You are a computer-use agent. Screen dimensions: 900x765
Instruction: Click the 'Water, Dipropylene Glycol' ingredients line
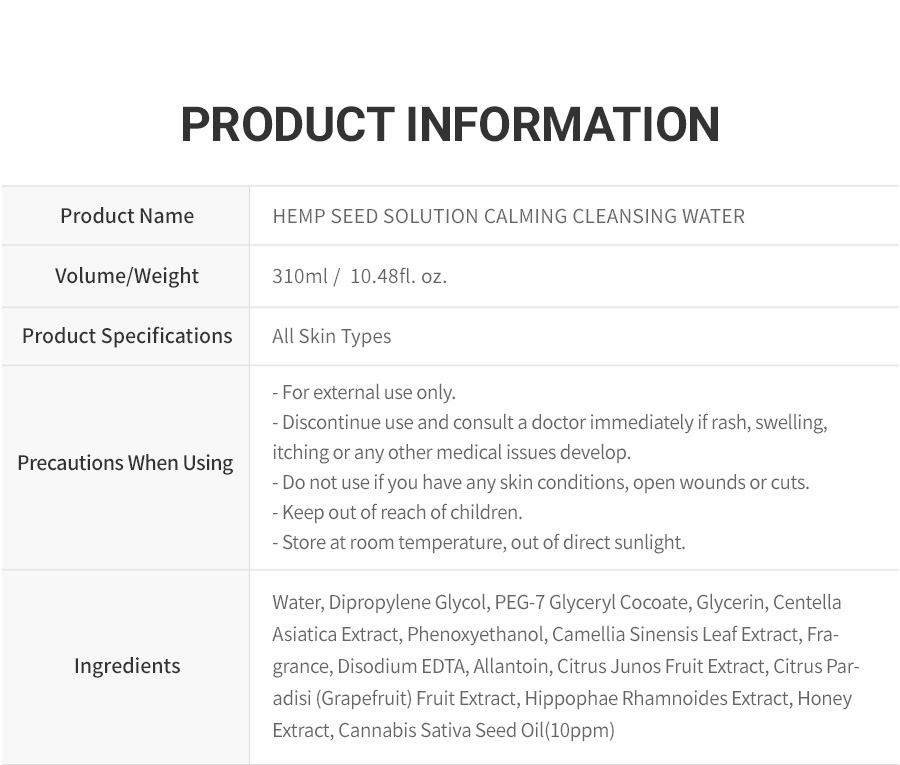557,603
